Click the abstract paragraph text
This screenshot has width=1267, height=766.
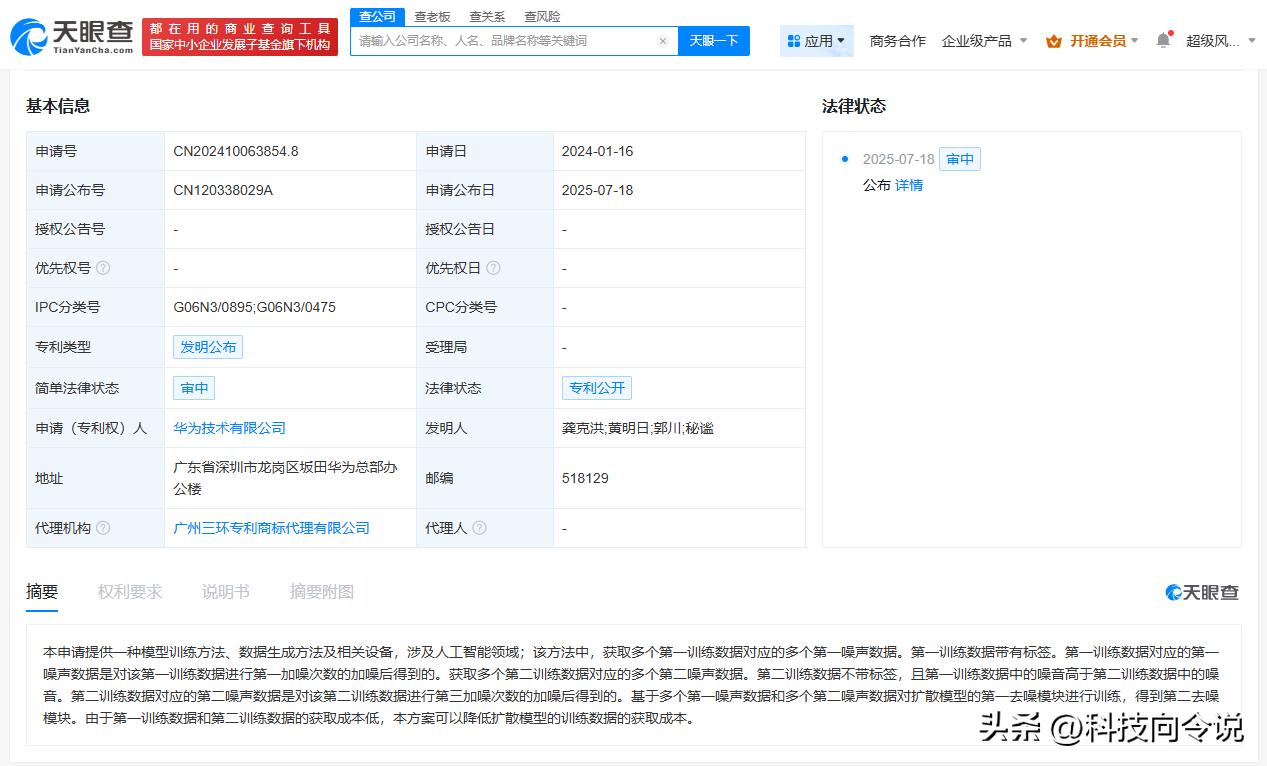tap(633, 684)
